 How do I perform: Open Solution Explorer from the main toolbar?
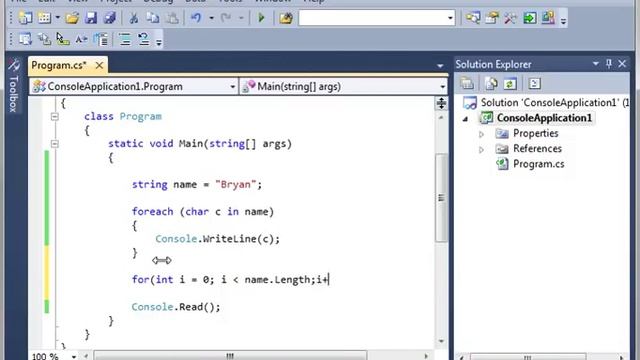click(473, 18)
